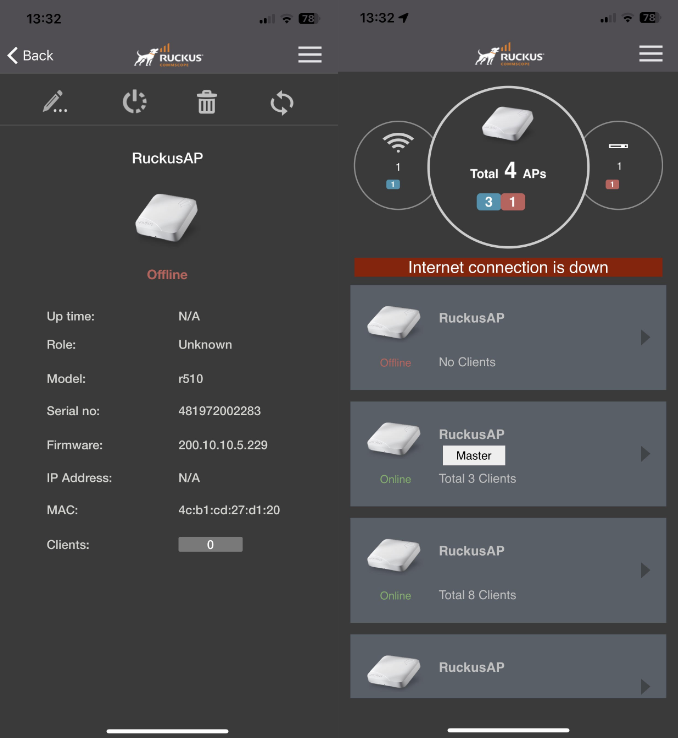The image size is (678, 739).
Task: Tap the refresh sync icon
Action: (282, 102)
